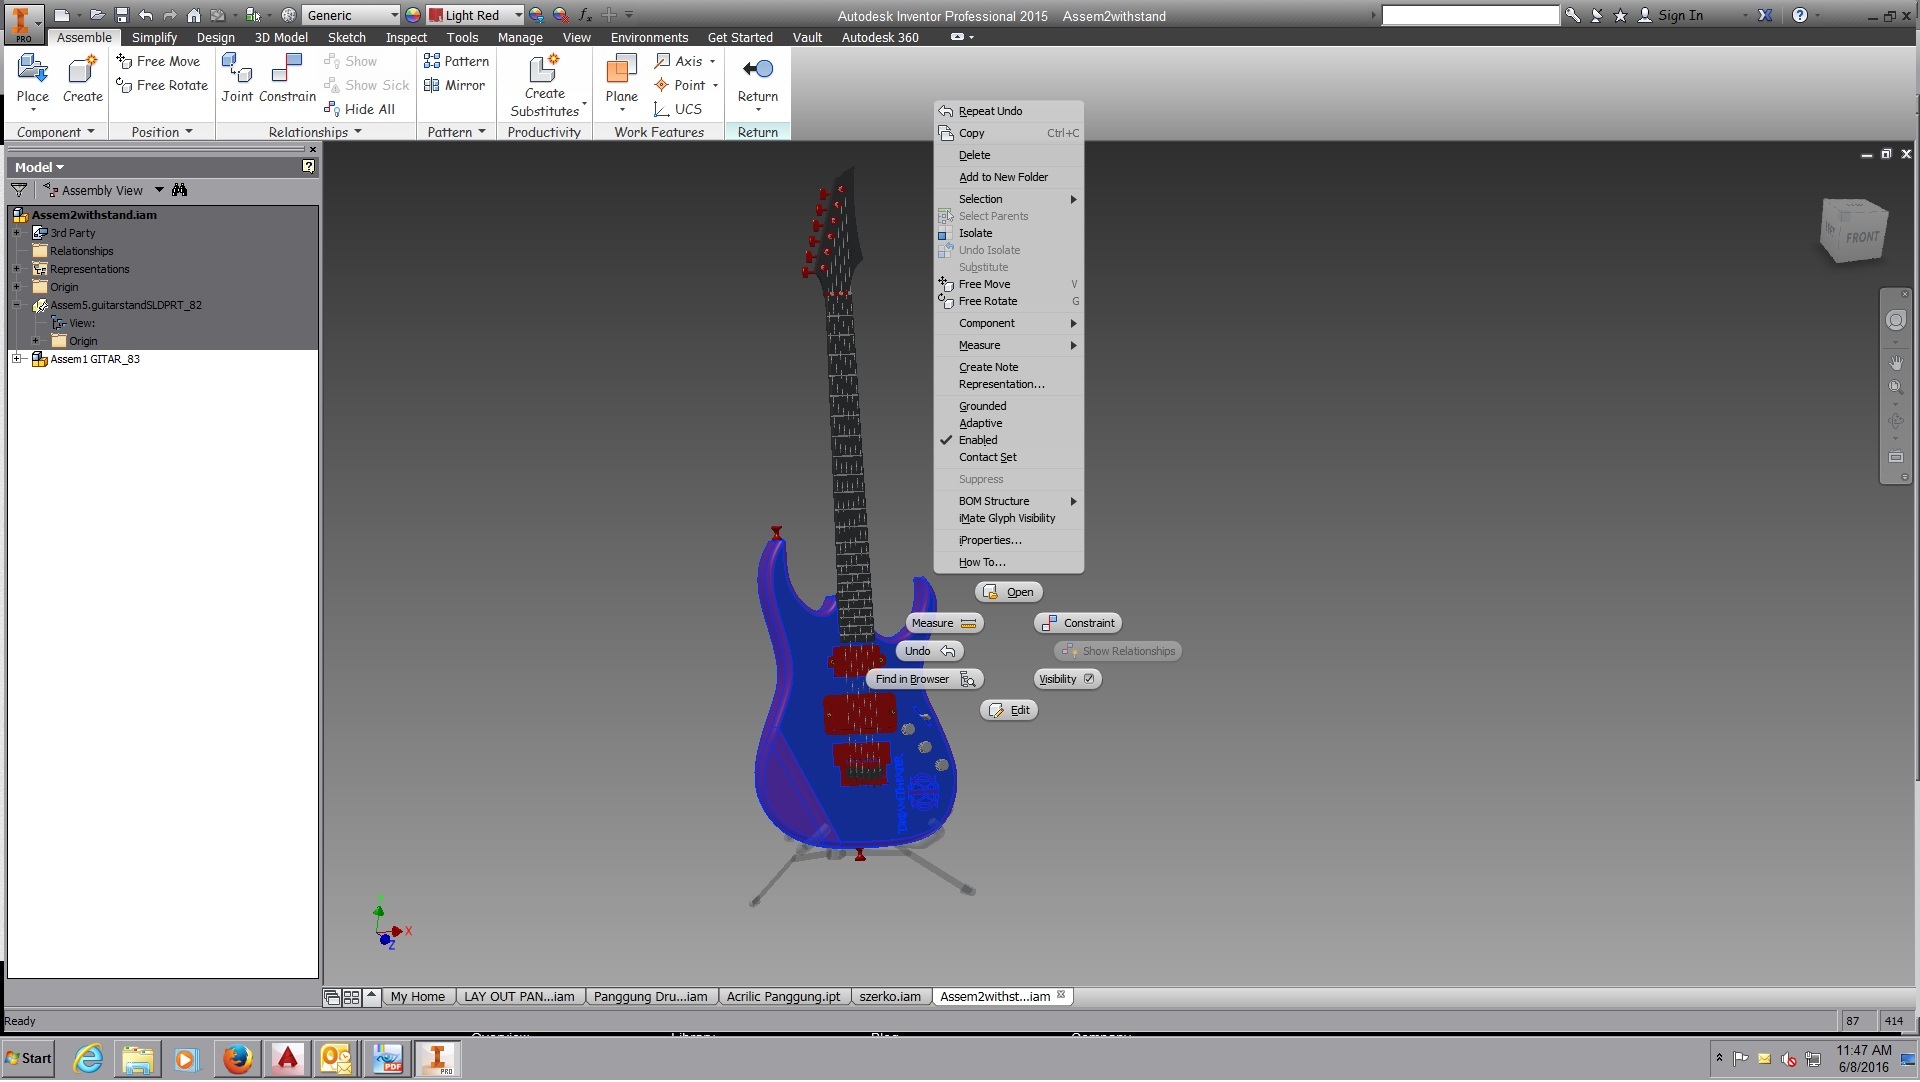
Task: Open the Generic material dropdown
Action: pyautogui.click(x=394, y=15)
